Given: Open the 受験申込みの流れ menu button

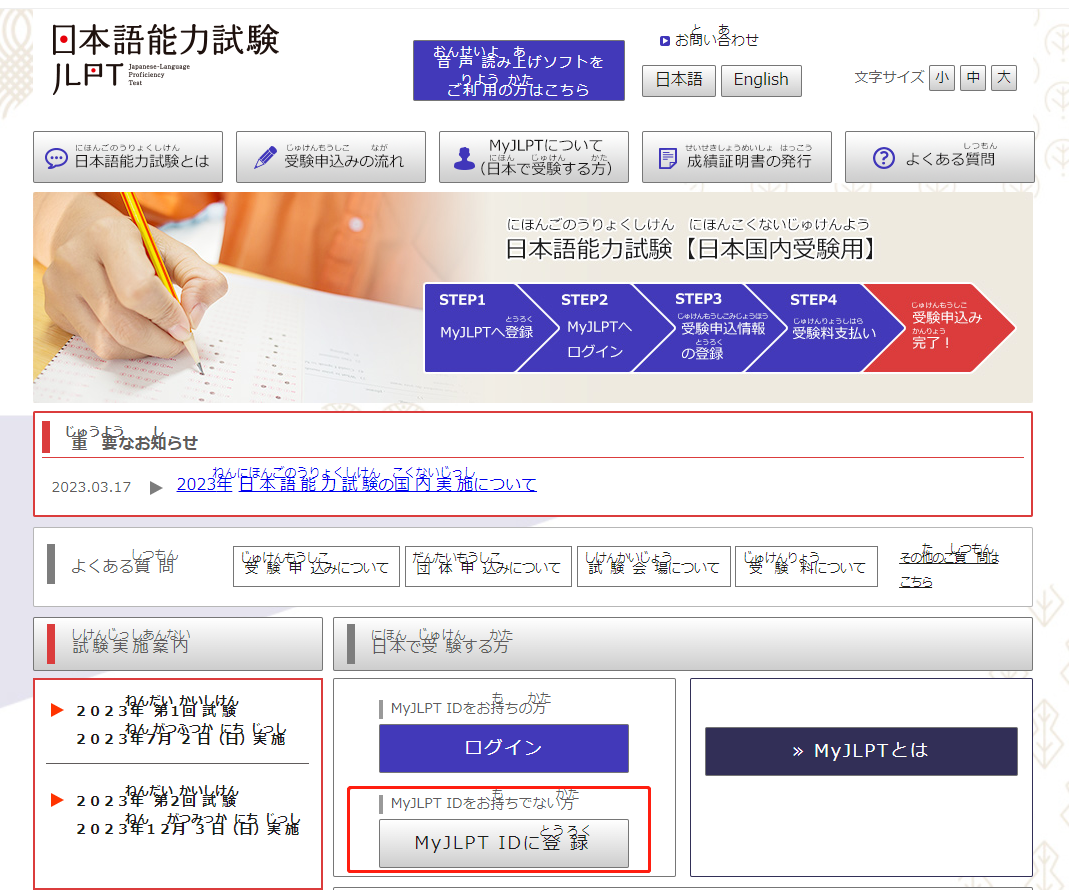Looking at the screenshot, I should (x=331, y=157).
